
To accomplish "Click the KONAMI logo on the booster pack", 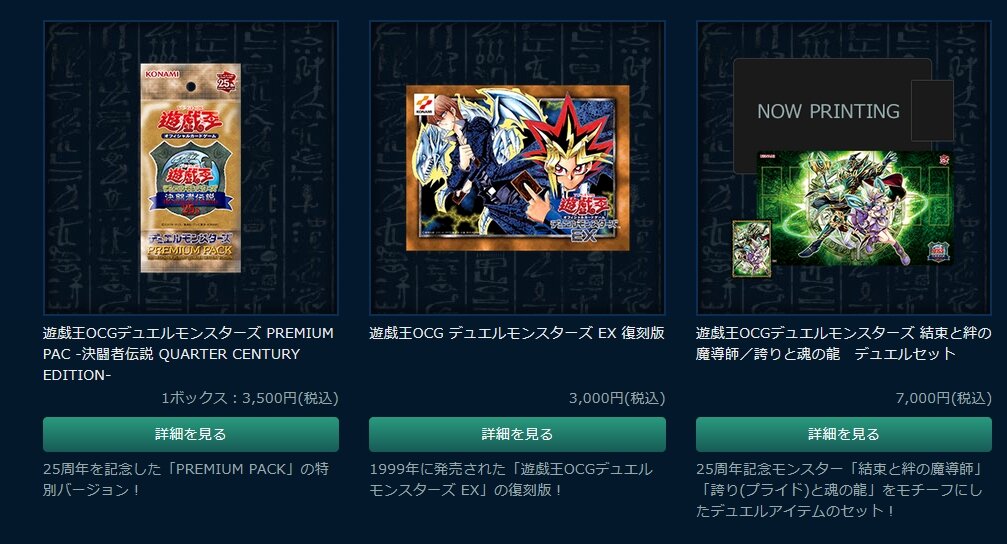I will coord(162,74).
